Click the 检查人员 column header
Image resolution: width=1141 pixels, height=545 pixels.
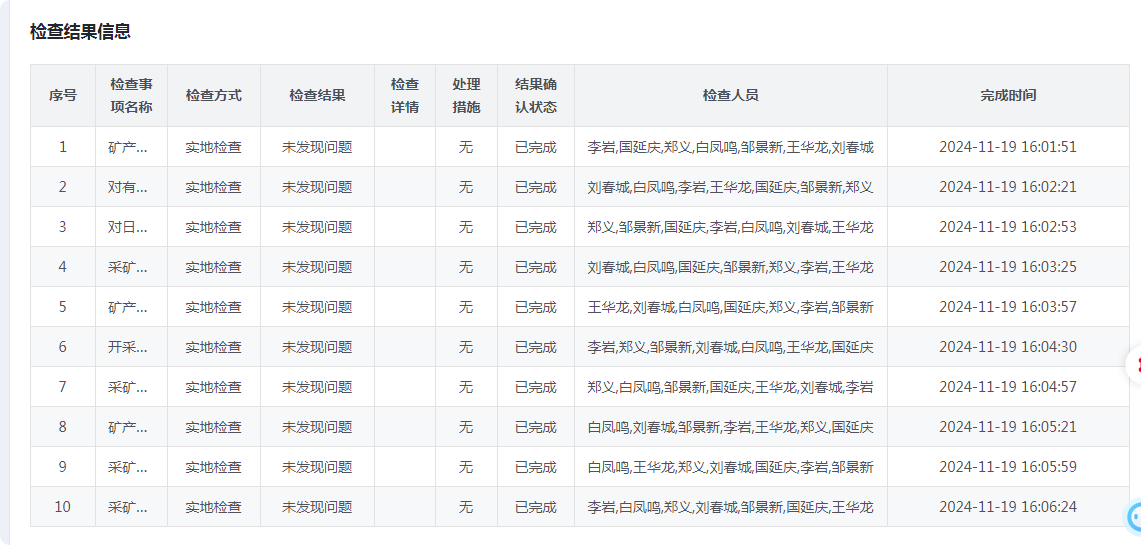click(731, 95)
